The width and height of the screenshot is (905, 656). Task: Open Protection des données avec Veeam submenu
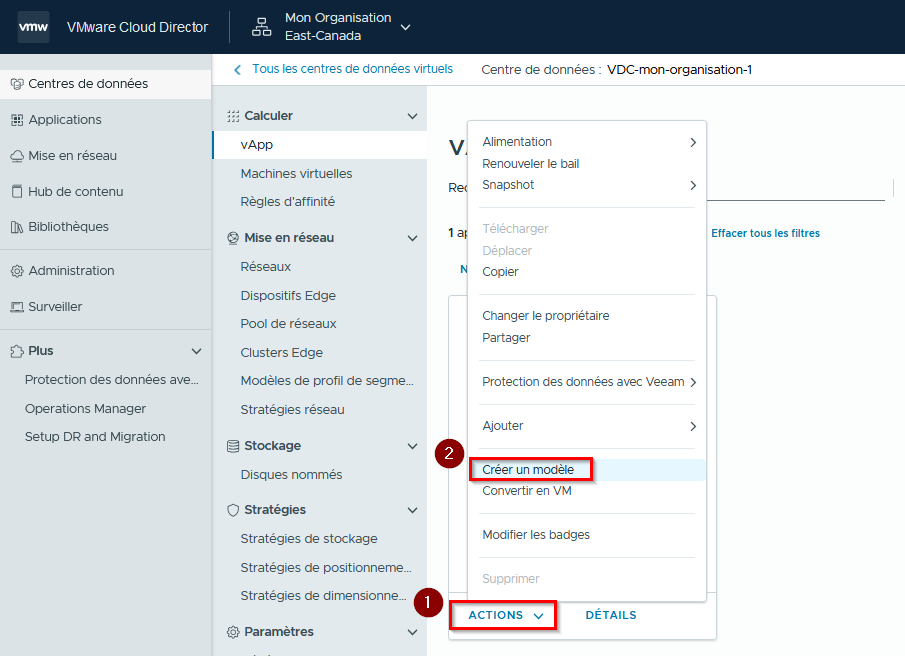pos(587,382)
